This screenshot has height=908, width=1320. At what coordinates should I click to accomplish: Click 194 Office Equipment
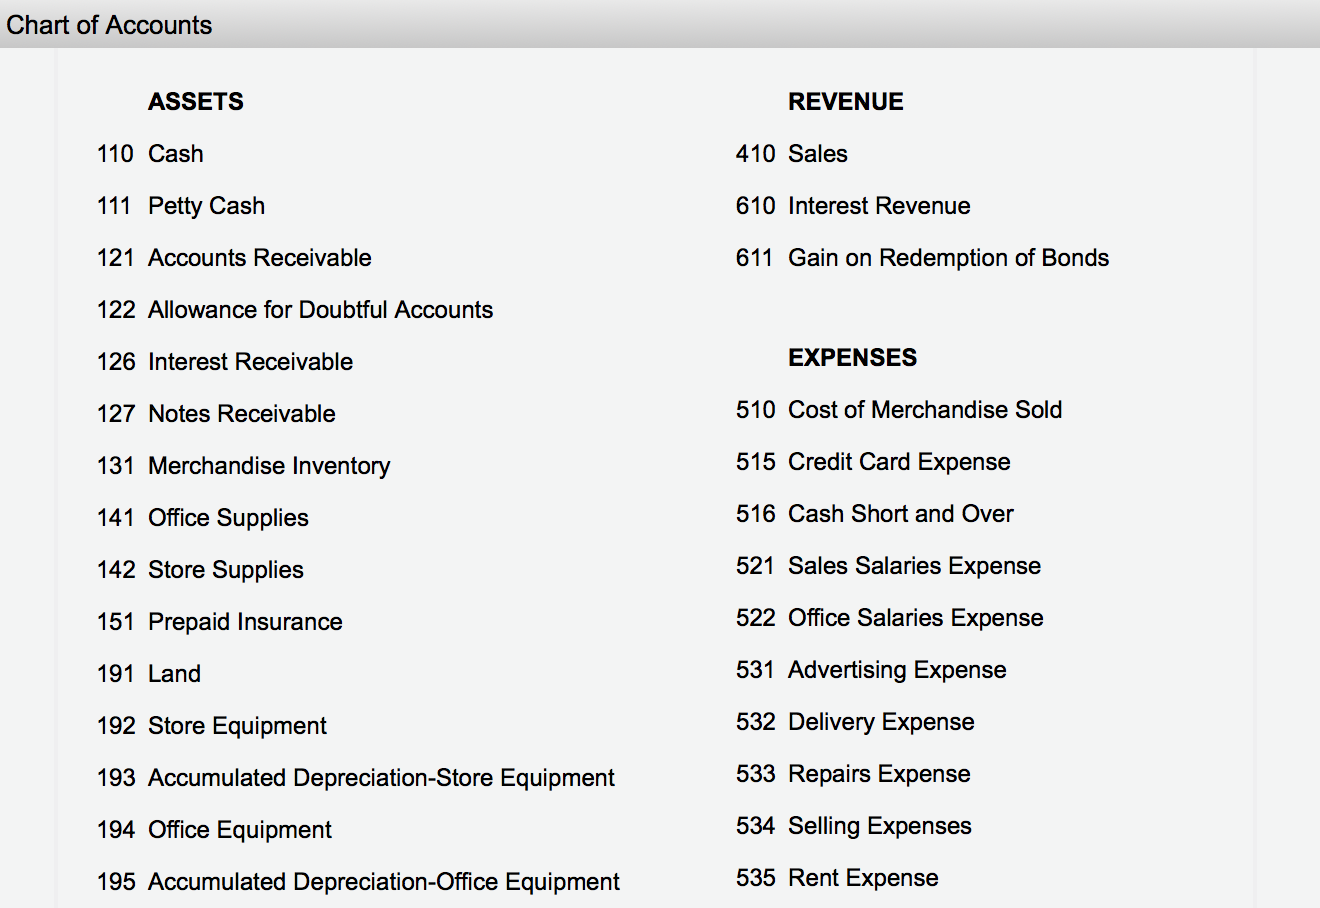215,830
